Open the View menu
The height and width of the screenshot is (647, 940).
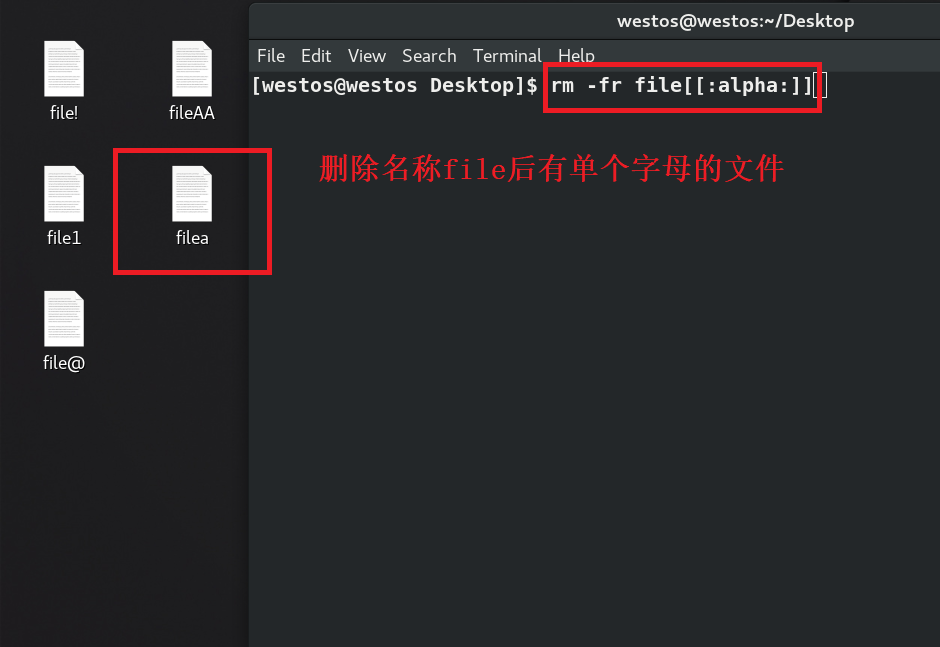coord(367,56)
